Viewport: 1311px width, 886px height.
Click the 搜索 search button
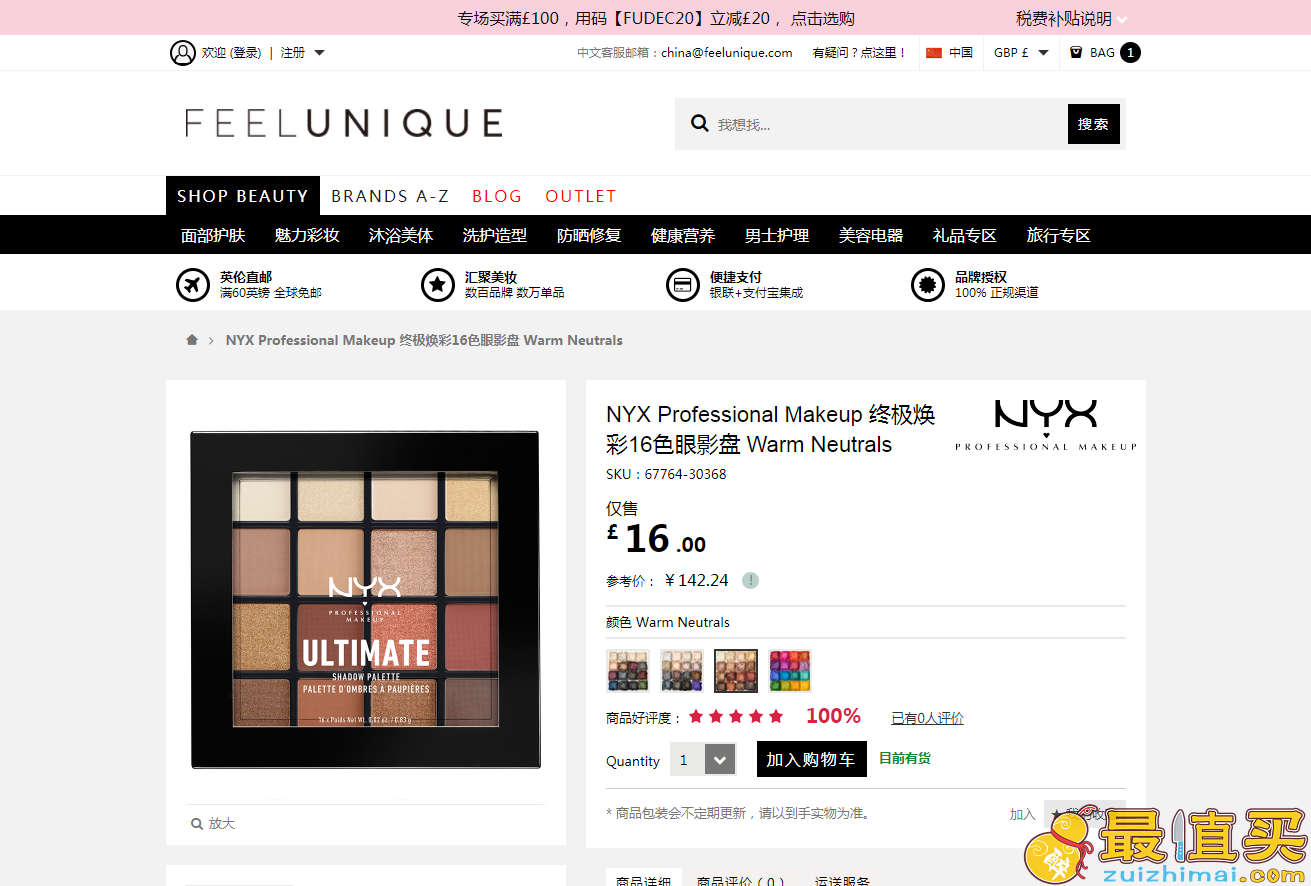tap(1094, 124)
